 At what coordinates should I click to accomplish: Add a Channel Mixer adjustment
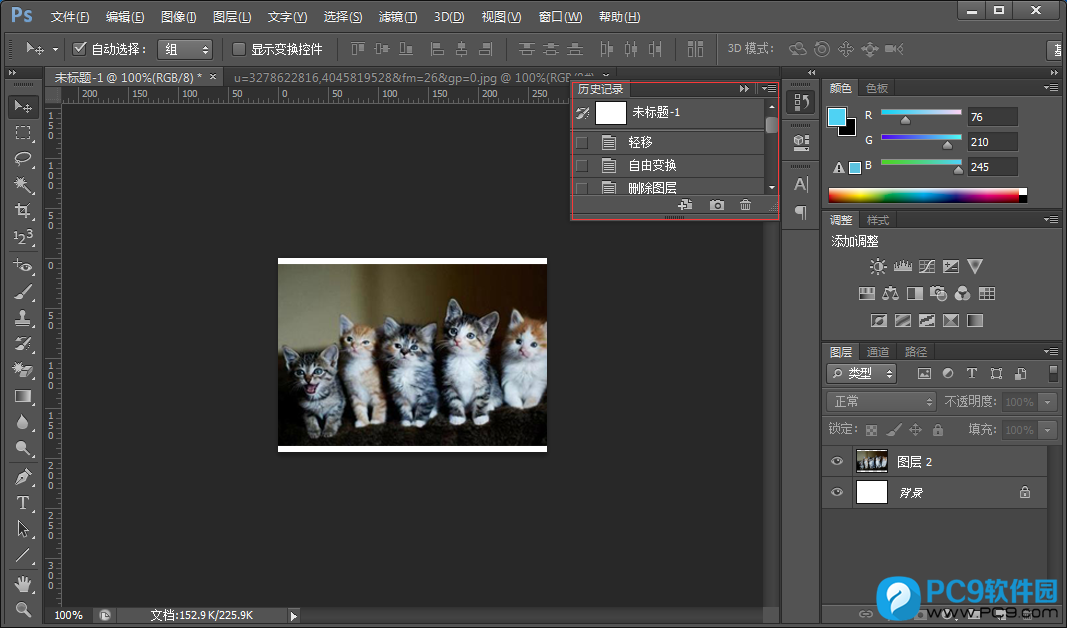[962, 293]
